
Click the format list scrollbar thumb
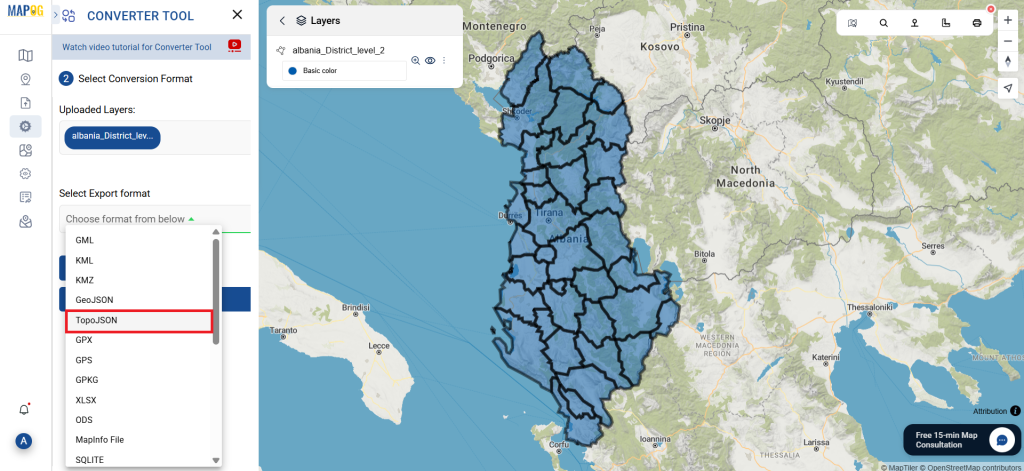(x=216, y=291)
